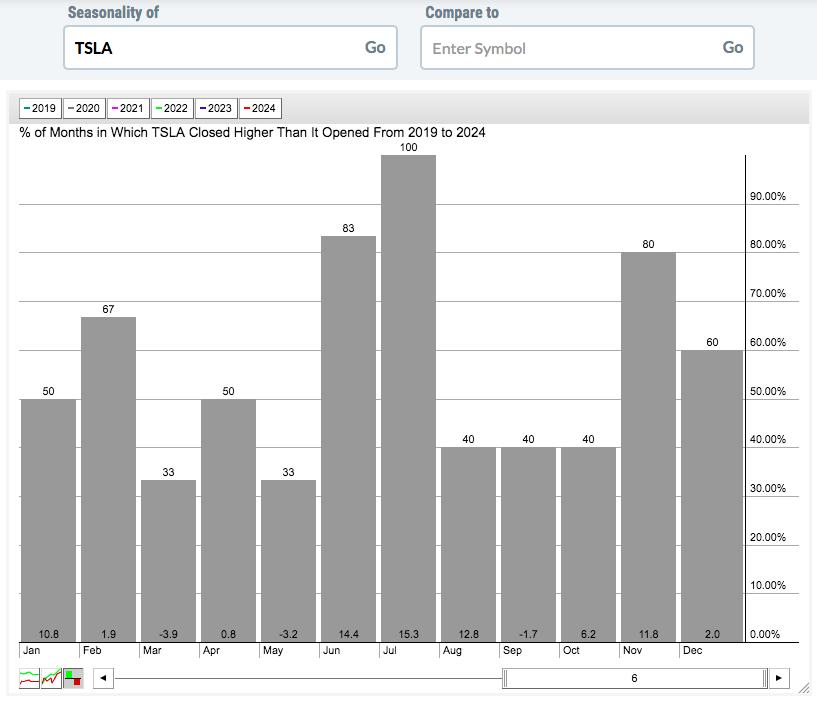Image resolution: width=817 pixels, height=702 pixels.
Task: Toggle the 2023 year legend
Action: [216, 108]
